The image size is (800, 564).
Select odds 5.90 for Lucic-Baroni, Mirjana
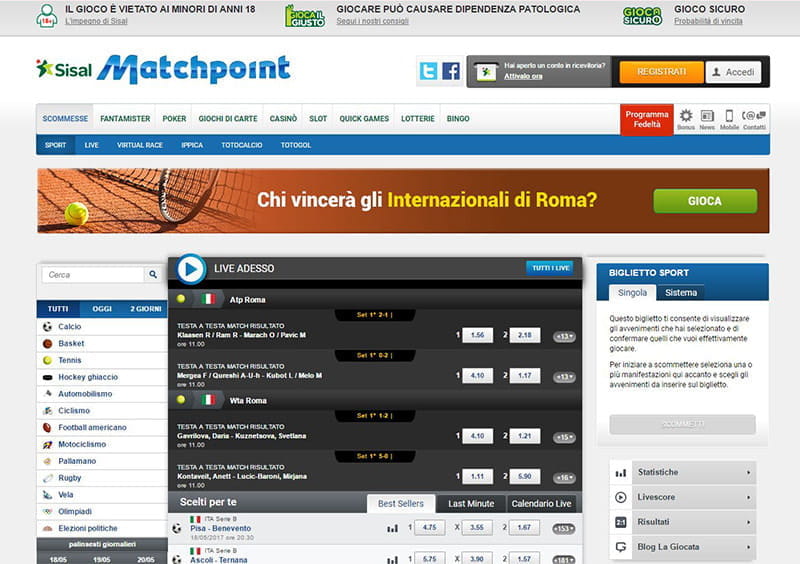point(524,477)
